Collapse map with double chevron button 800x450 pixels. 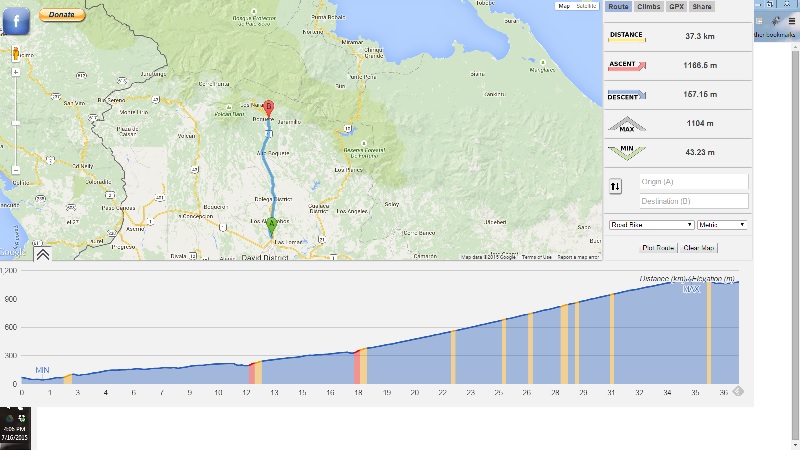[43, 254]
